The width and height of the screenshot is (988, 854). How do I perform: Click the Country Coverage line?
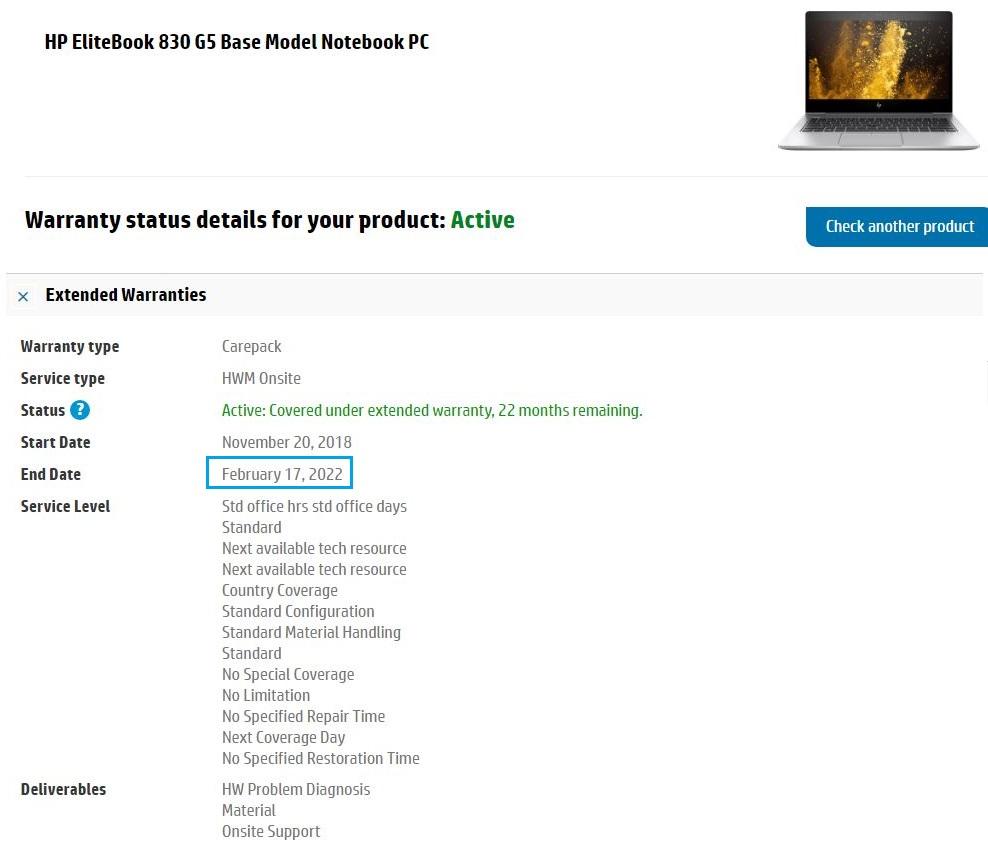point(280,591)
